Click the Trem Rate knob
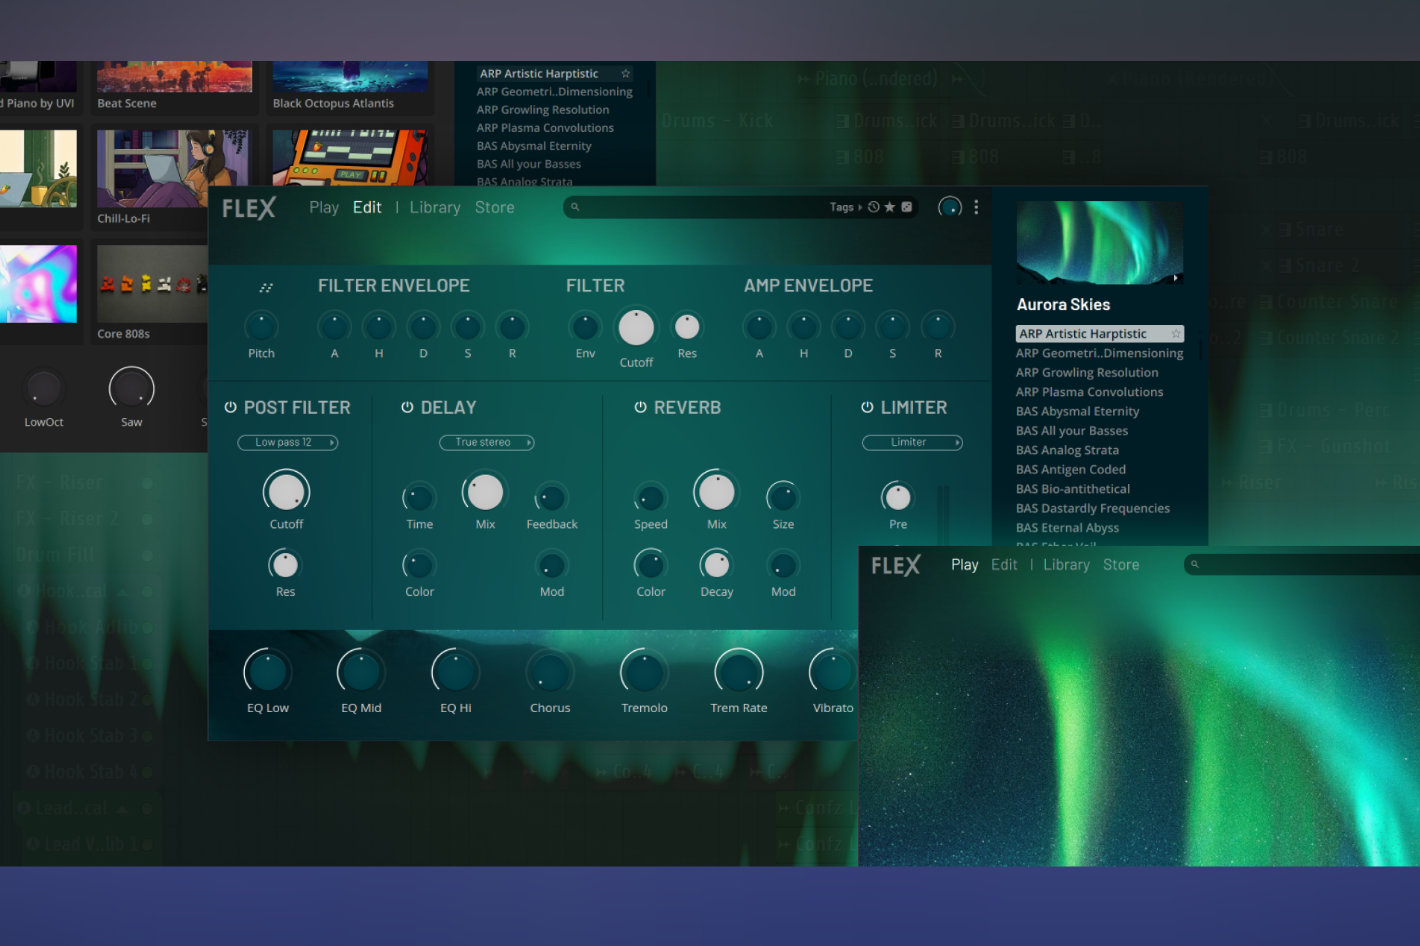Viewport: 1420px width, 946px height. click(738, 672)
